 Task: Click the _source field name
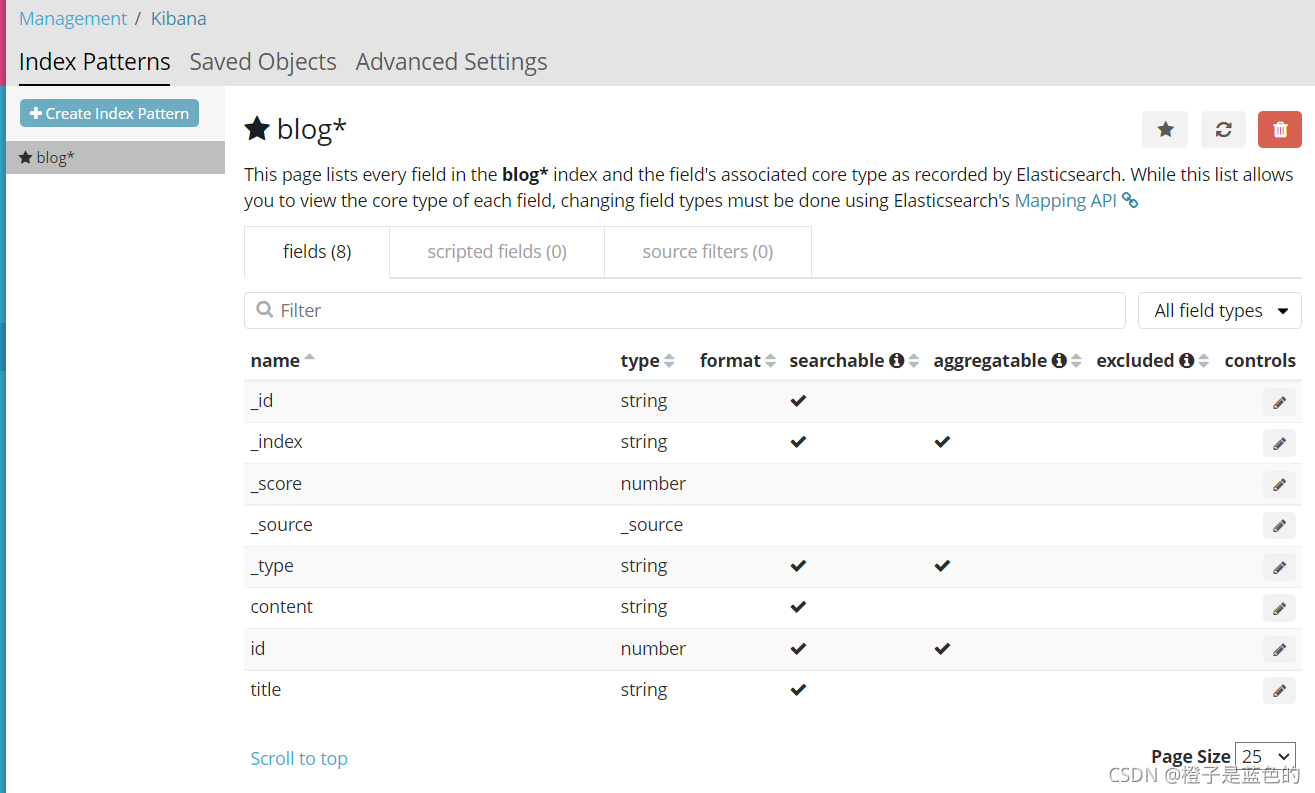click(281, 525)
